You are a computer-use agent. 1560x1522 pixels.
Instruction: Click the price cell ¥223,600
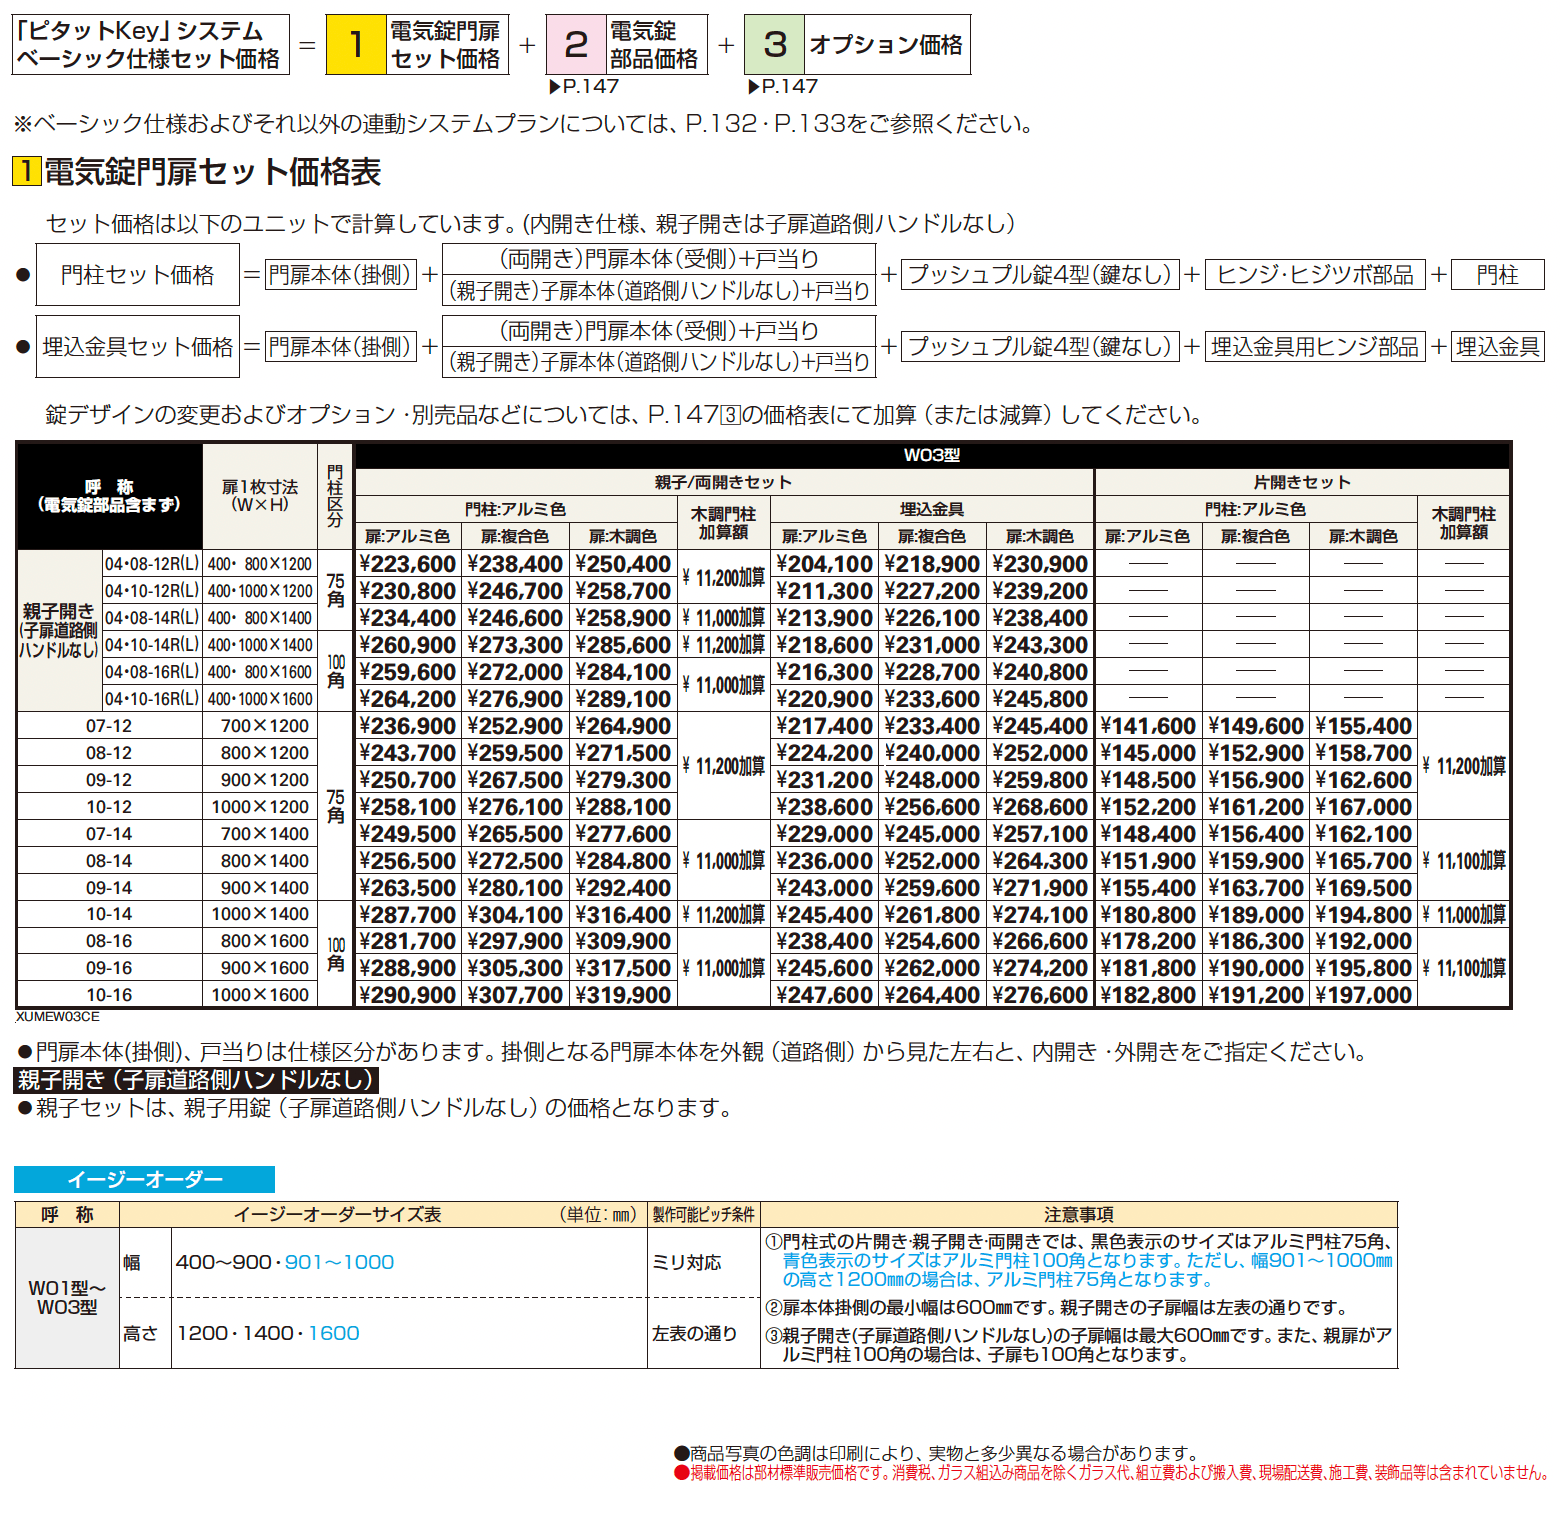[x=407, y=564]
